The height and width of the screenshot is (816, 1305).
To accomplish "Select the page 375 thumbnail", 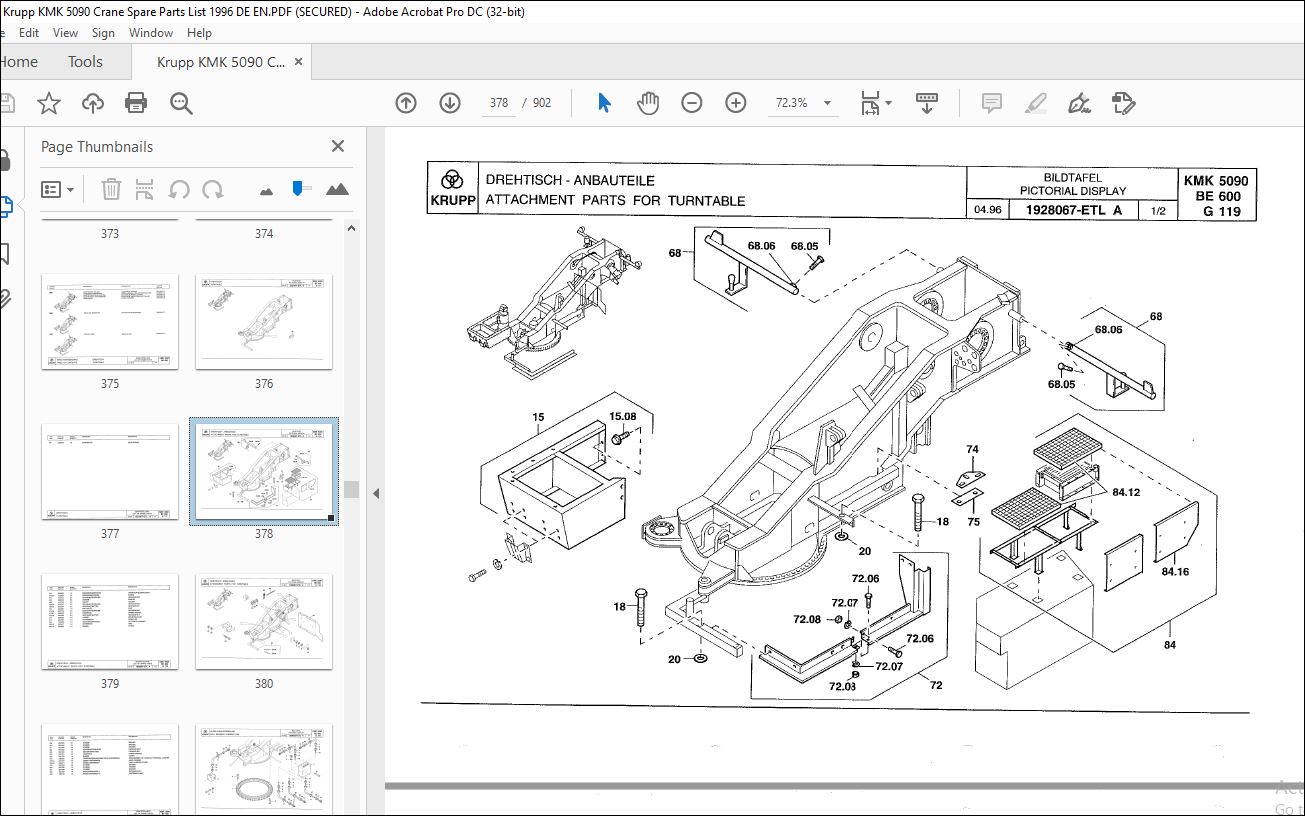I will 110,322.
